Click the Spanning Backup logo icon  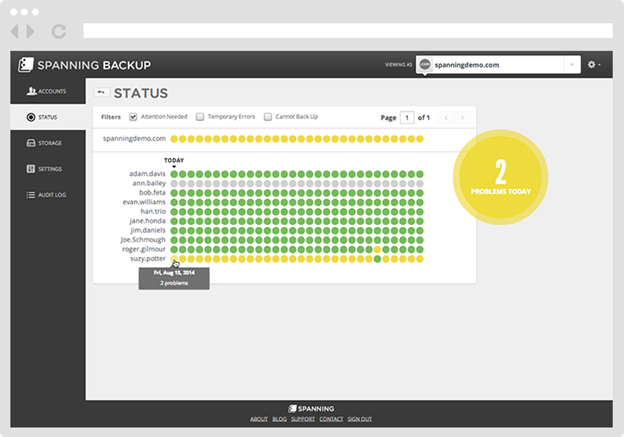25,65
